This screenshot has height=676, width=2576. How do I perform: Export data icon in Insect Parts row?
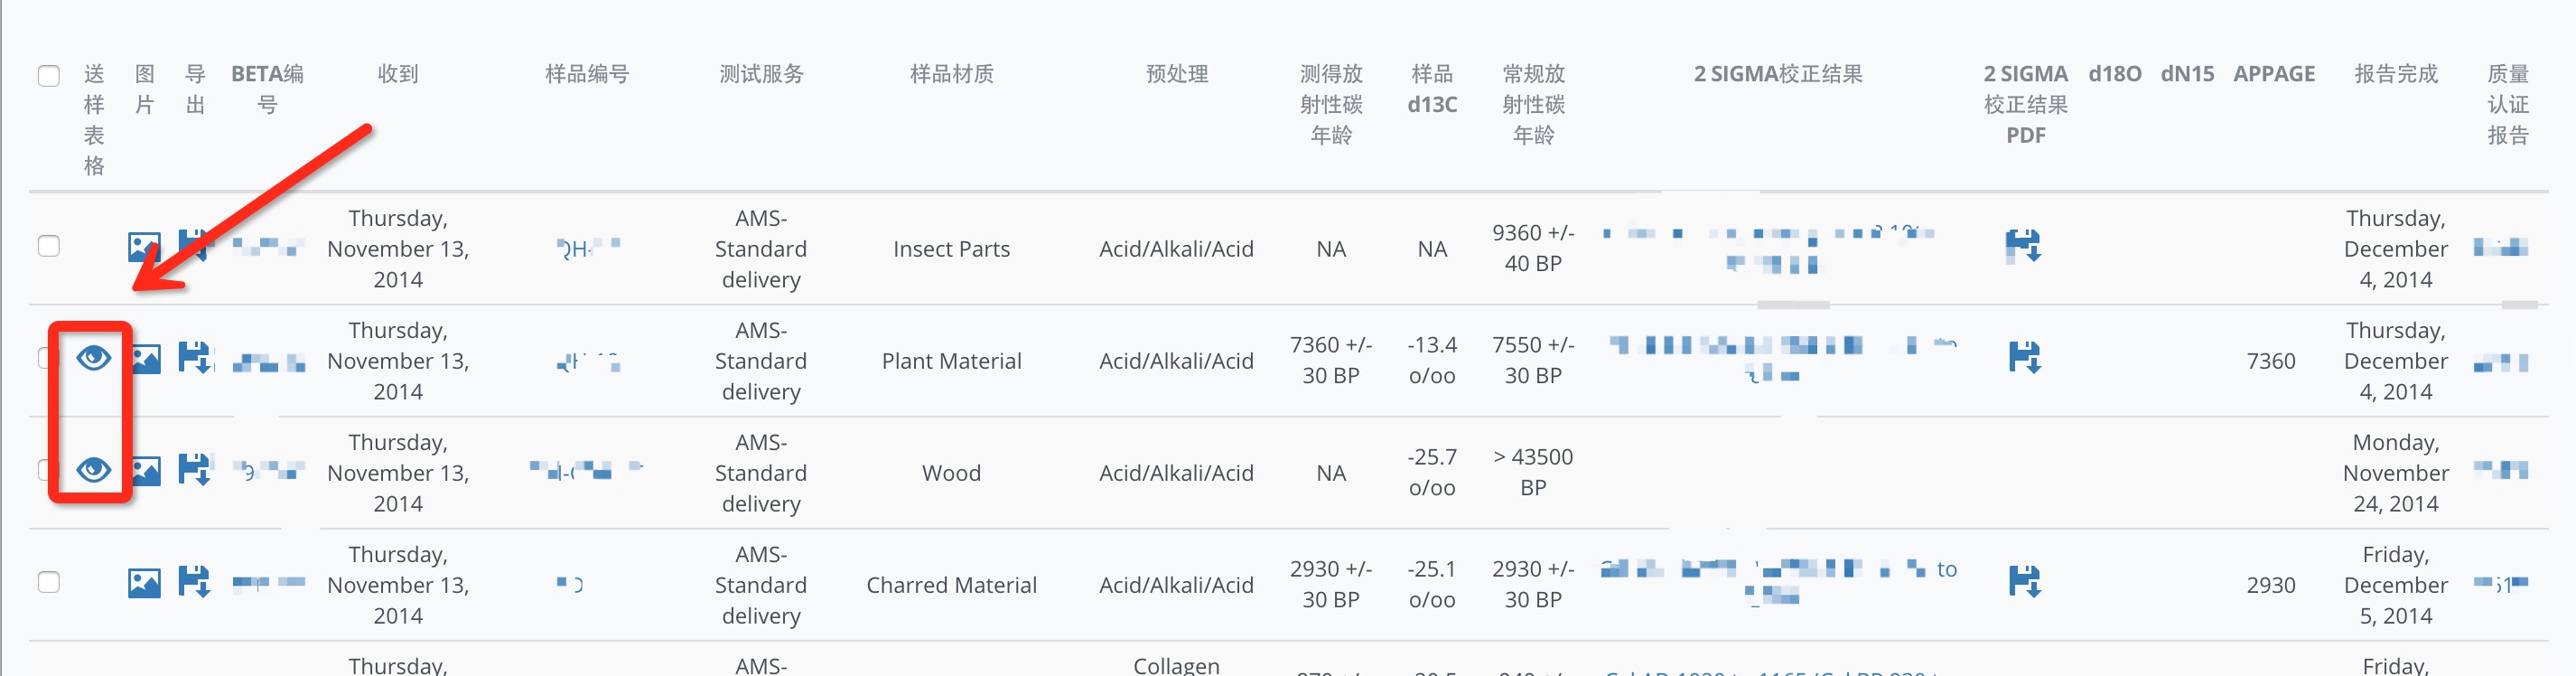(194, 246)
